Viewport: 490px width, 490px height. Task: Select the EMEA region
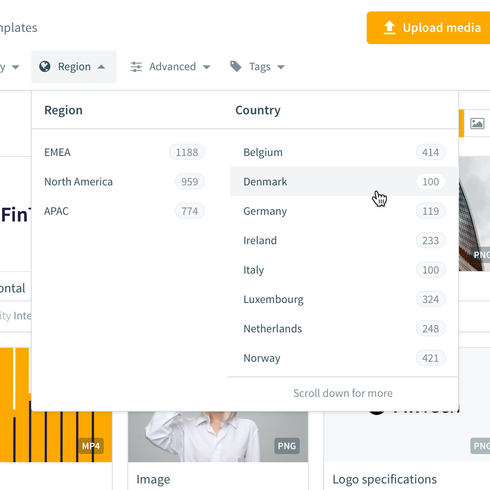pos(124,152)
